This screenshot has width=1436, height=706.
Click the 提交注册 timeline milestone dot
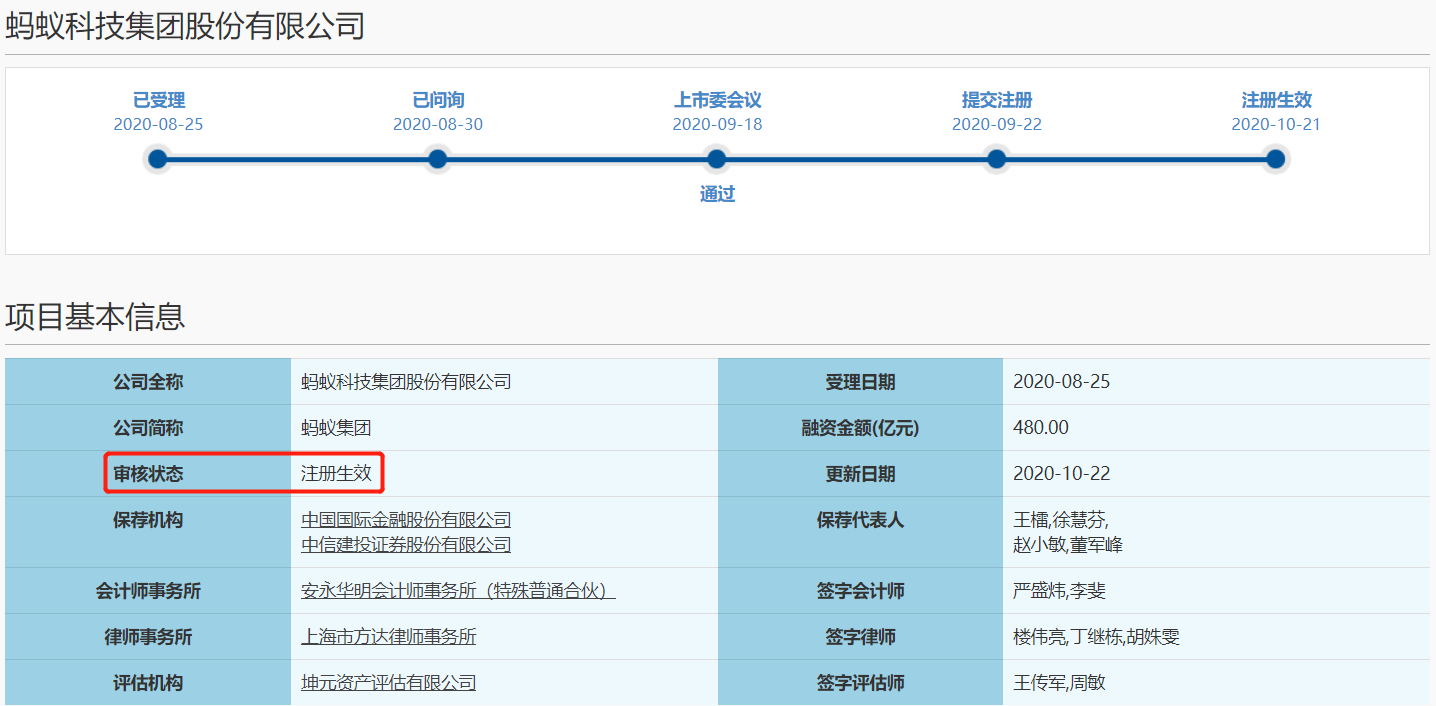996,159
